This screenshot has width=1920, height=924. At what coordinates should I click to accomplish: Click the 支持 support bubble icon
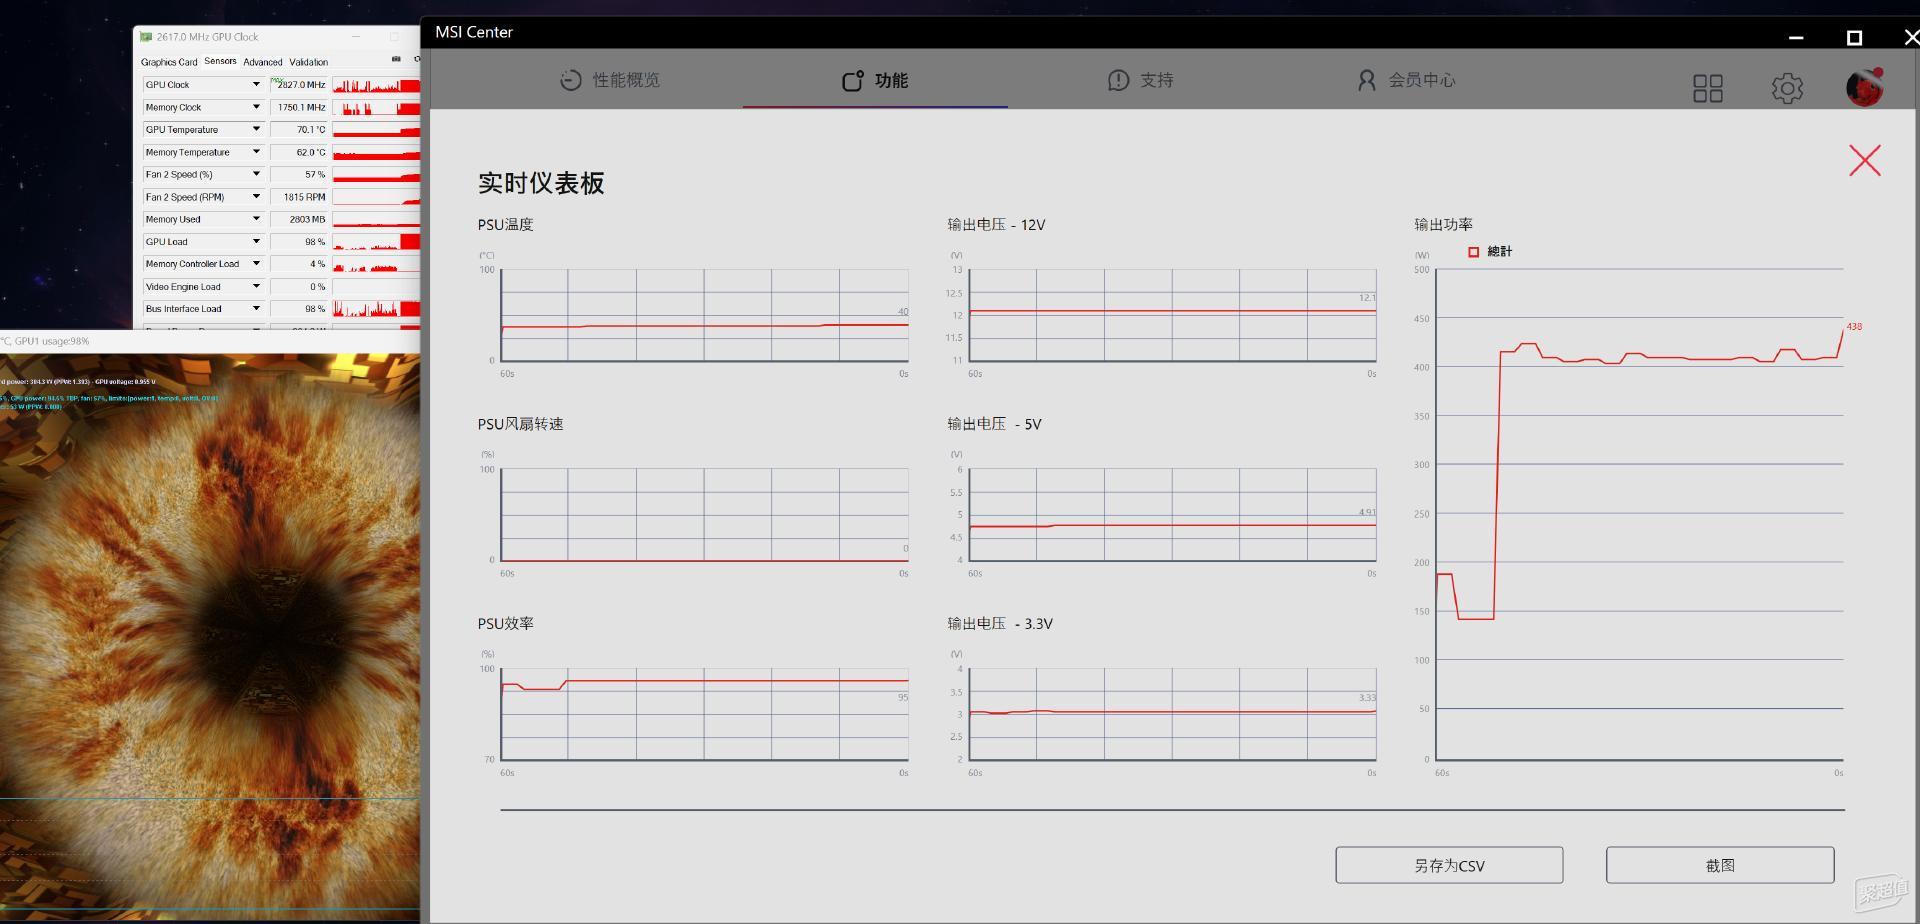click(x=1118, y=80)
